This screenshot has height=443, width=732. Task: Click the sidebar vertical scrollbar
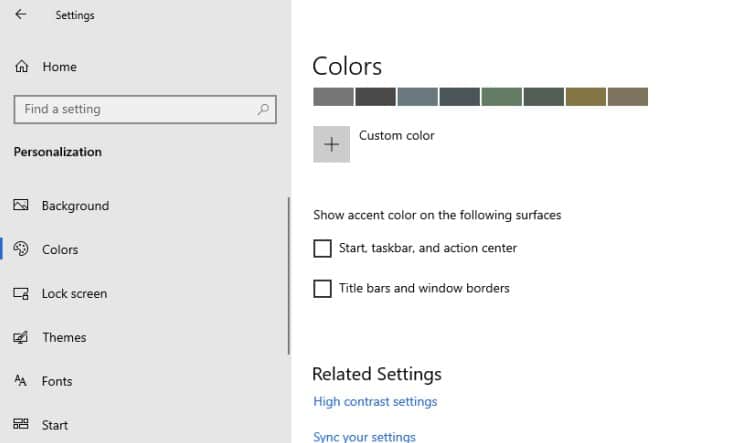(x=289, y=275)
